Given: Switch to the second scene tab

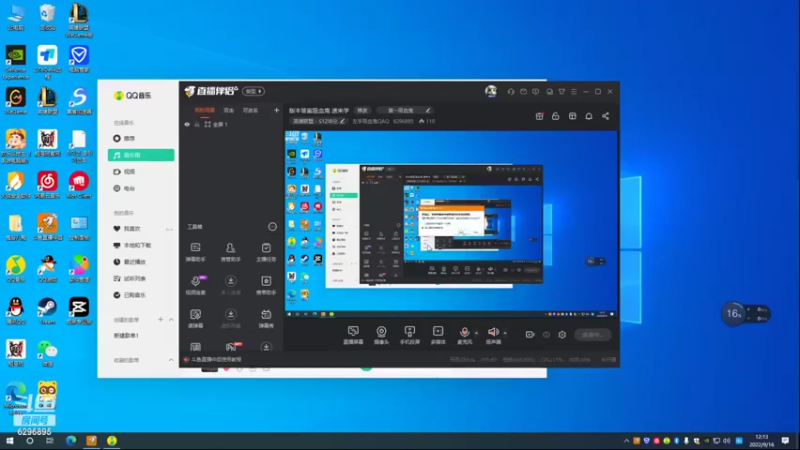Looking at the screenshot, I should point(229,110).
